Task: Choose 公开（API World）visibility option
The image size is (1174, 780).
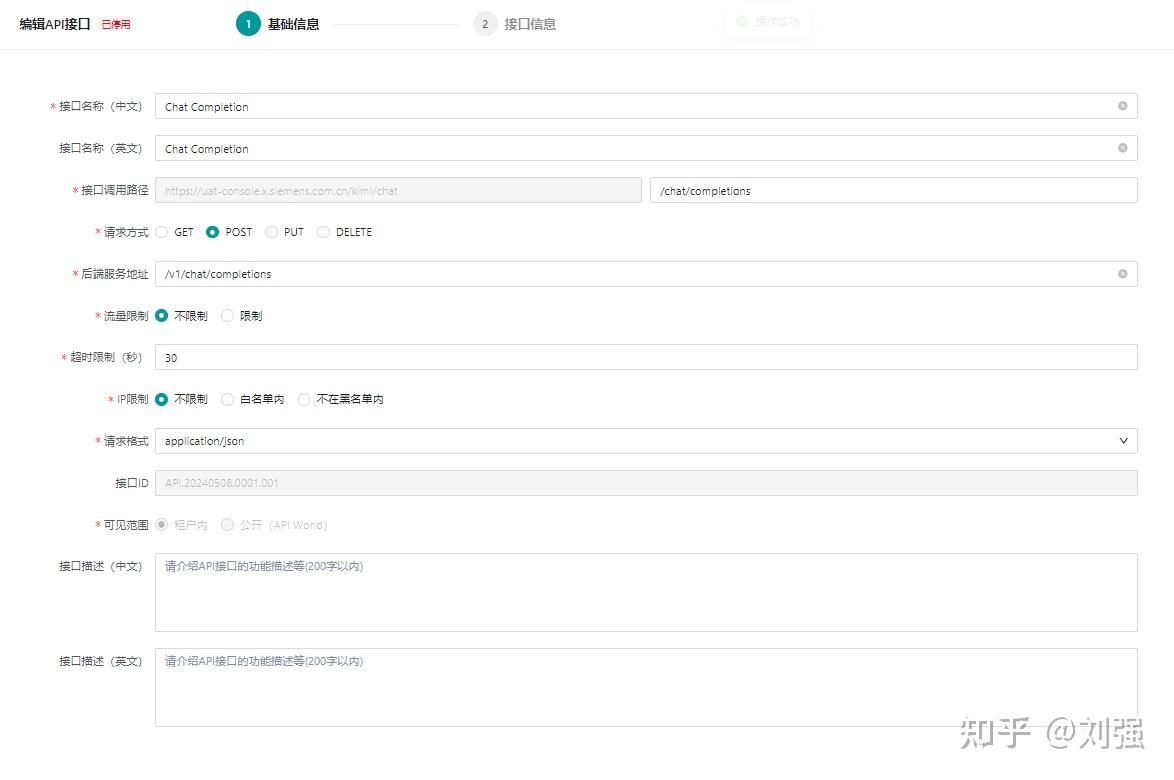Action: (x=227, y=523)
